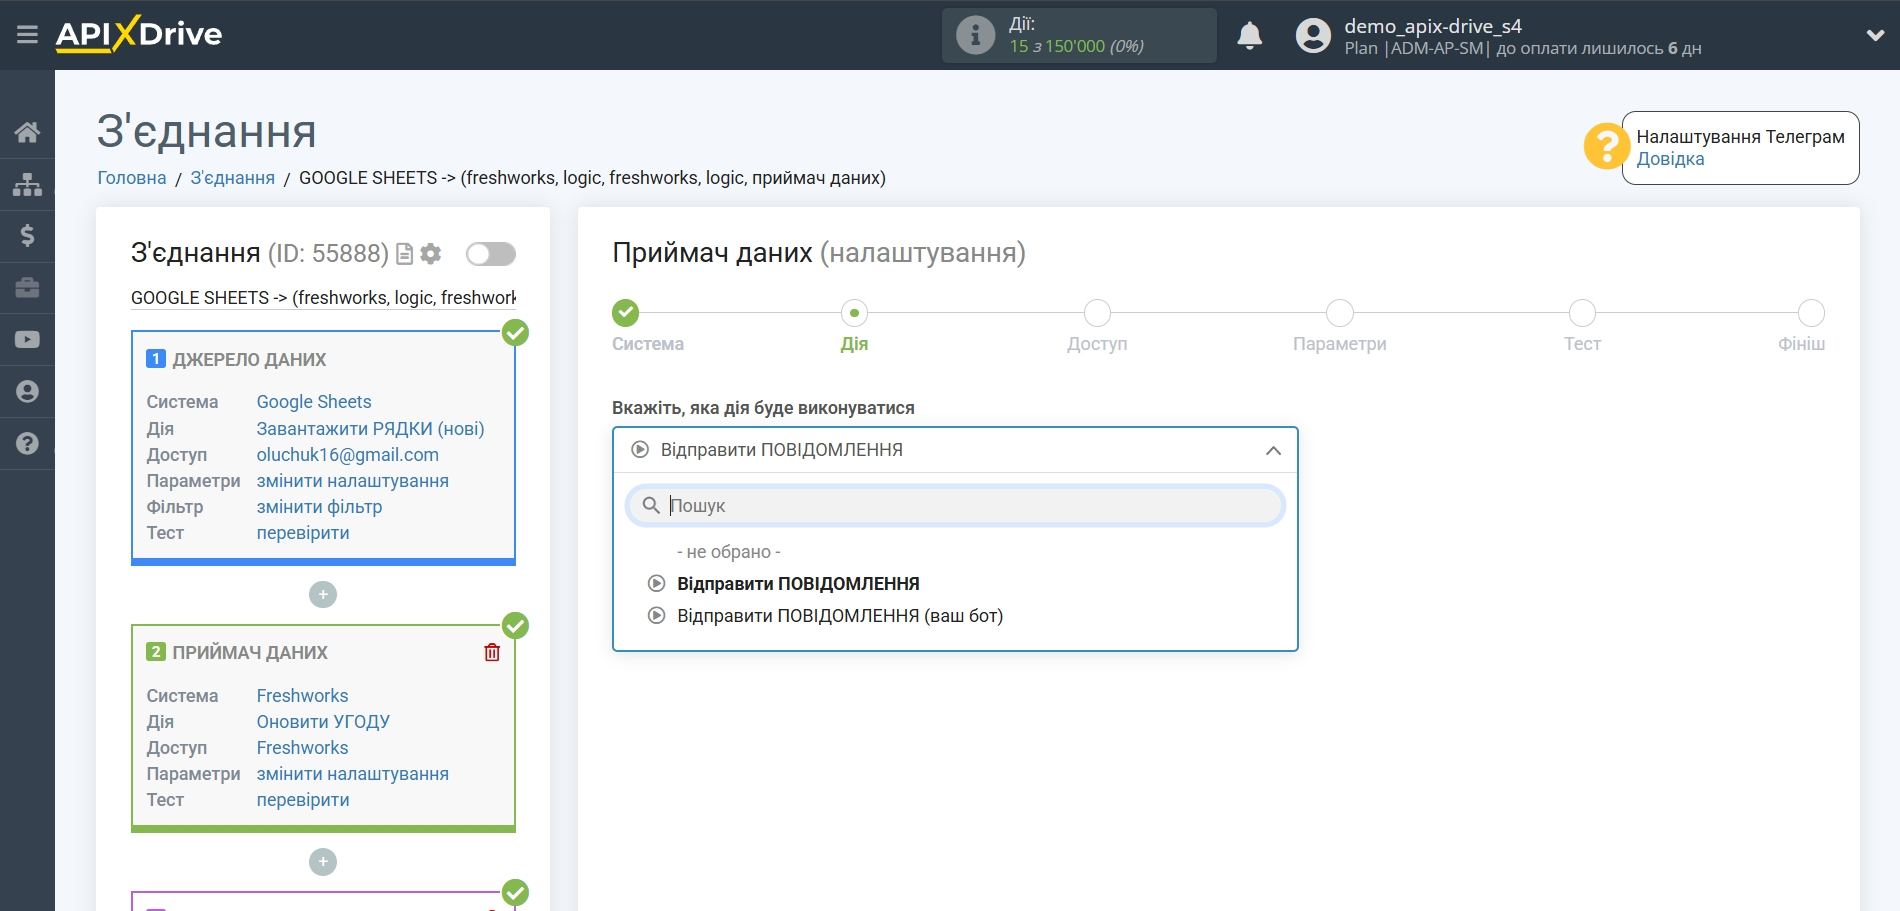
Task: Select the "не обрано" option
Action: (728, 552)
